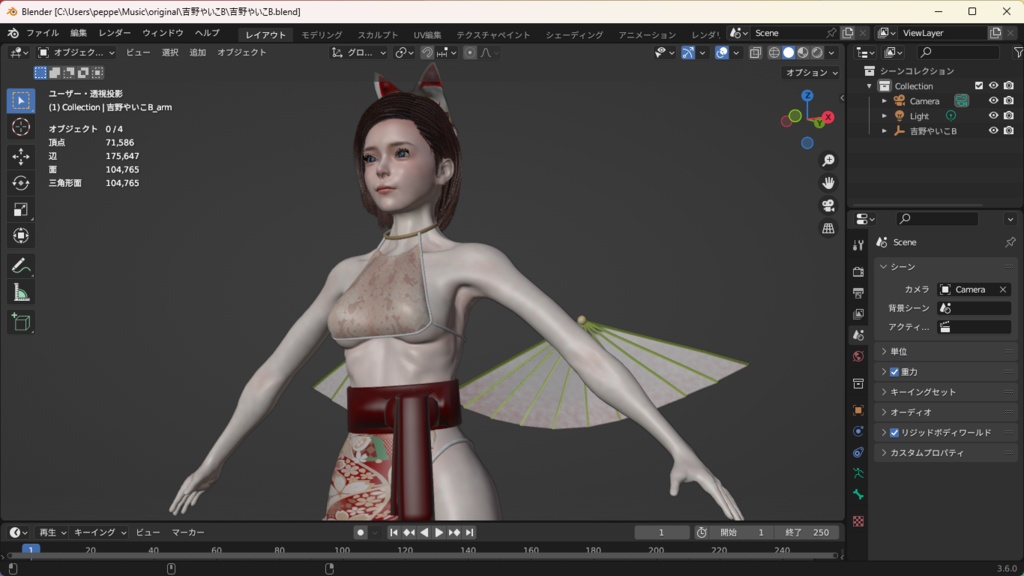1024x576 pixels.
Task: Click the blue Z axis on gizmo
Action: point(808,96)
